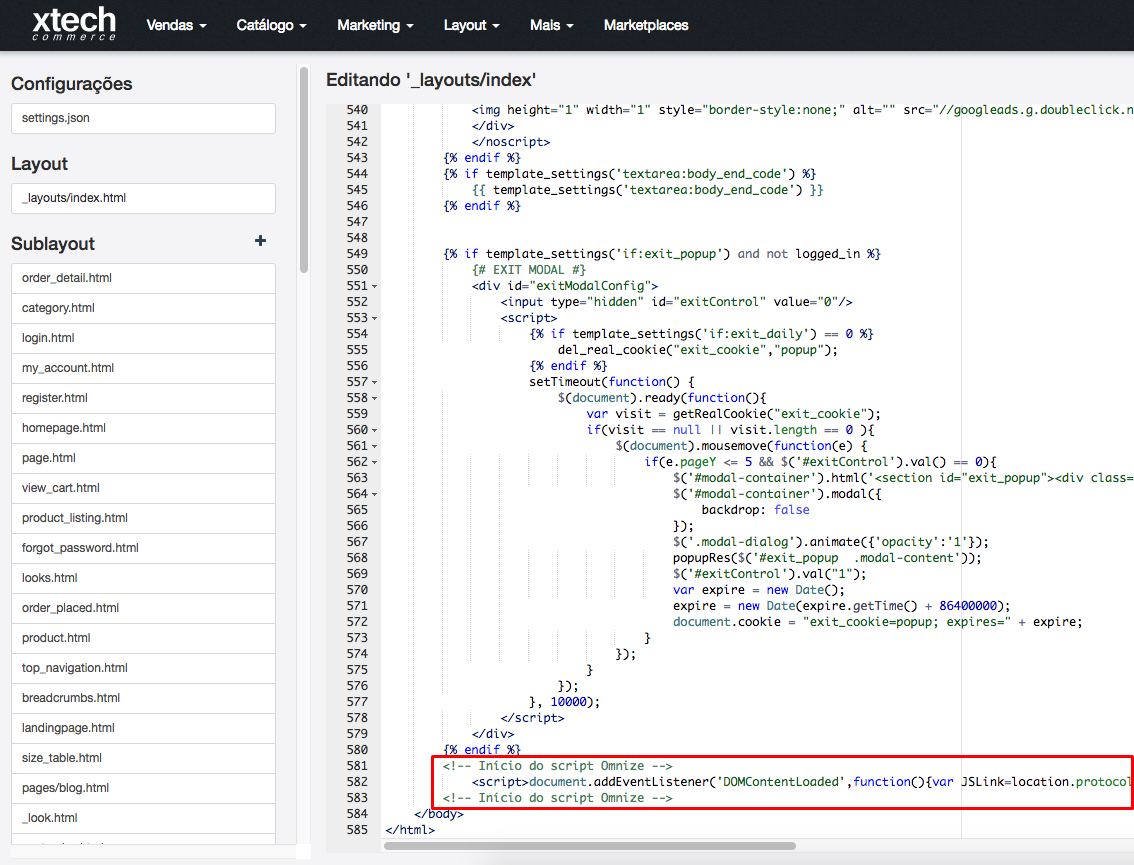Image resolution: width=1134 pixels, height=865 pixels.
Task: Open the Layout dropdown menu
Action: (472, 25)
